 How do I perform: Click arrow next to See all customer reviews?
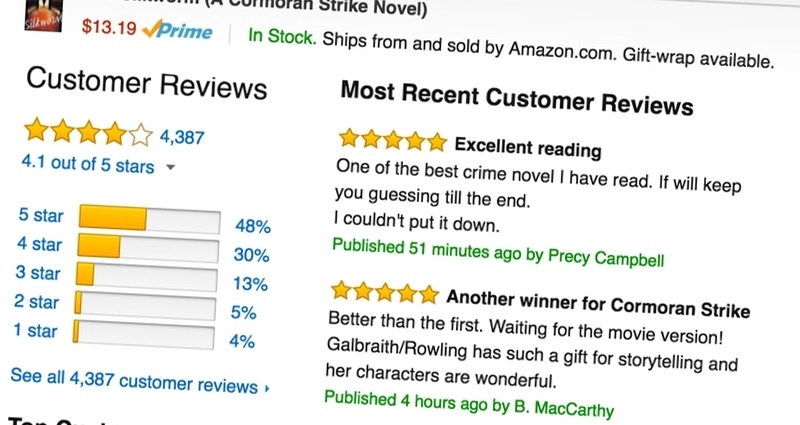point(267,389)
